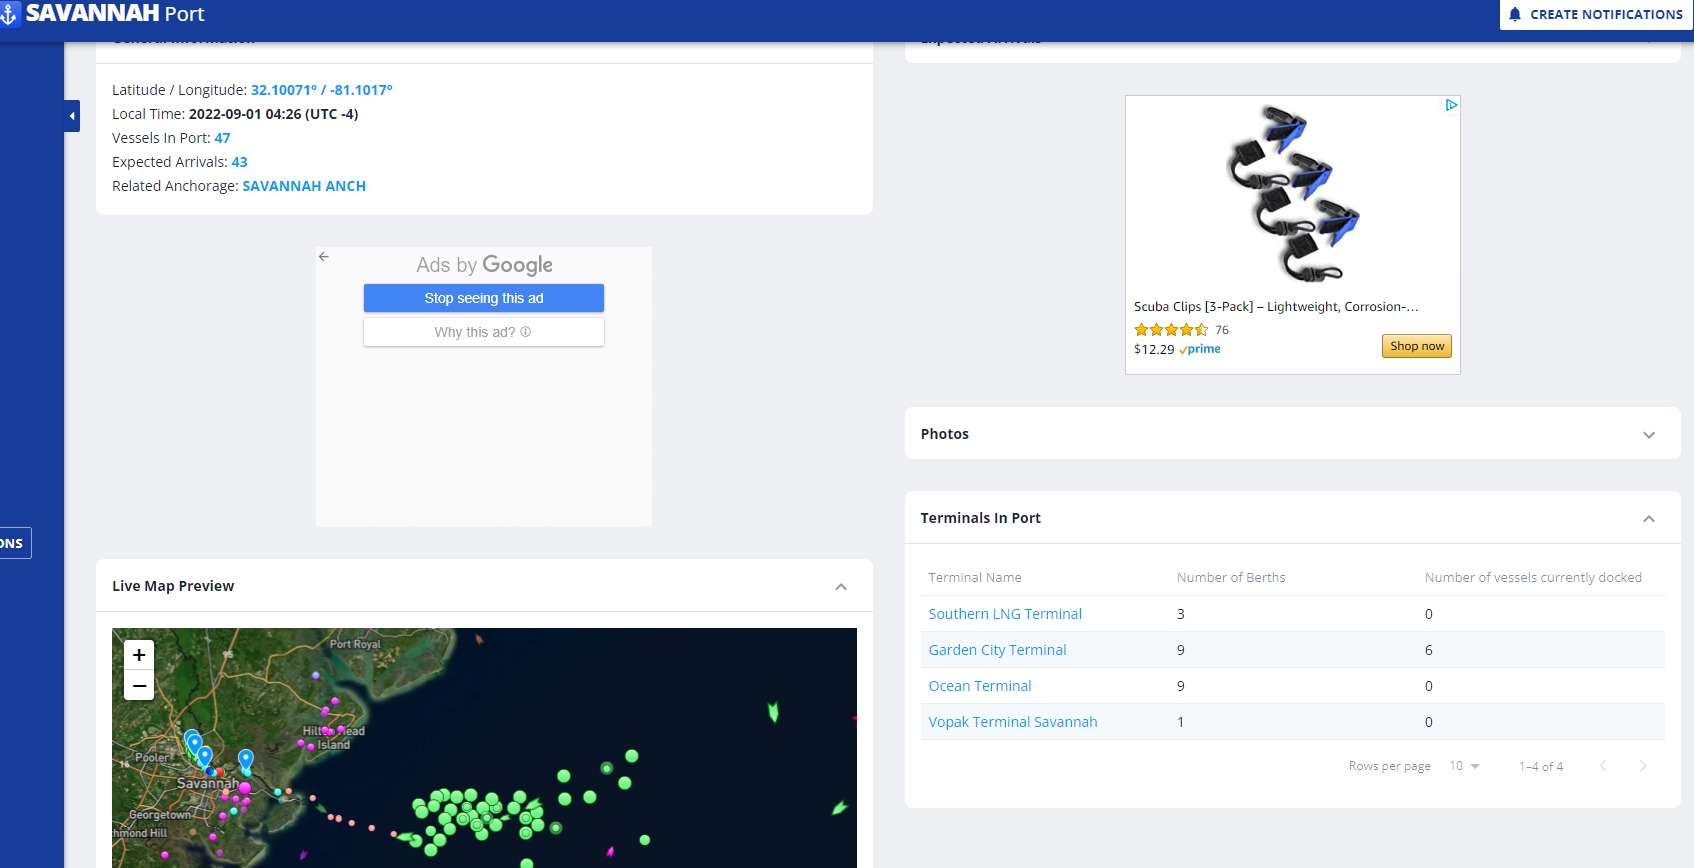This screenshot has width=1694, height=868.
Task: Zoom in on the live map
Action: 139,655
